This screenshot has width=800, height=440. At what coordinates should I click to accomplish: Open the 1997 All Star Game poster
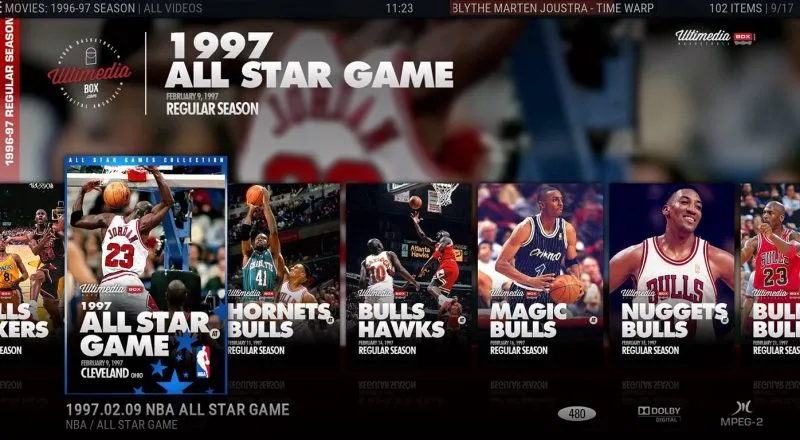(145, 275)
